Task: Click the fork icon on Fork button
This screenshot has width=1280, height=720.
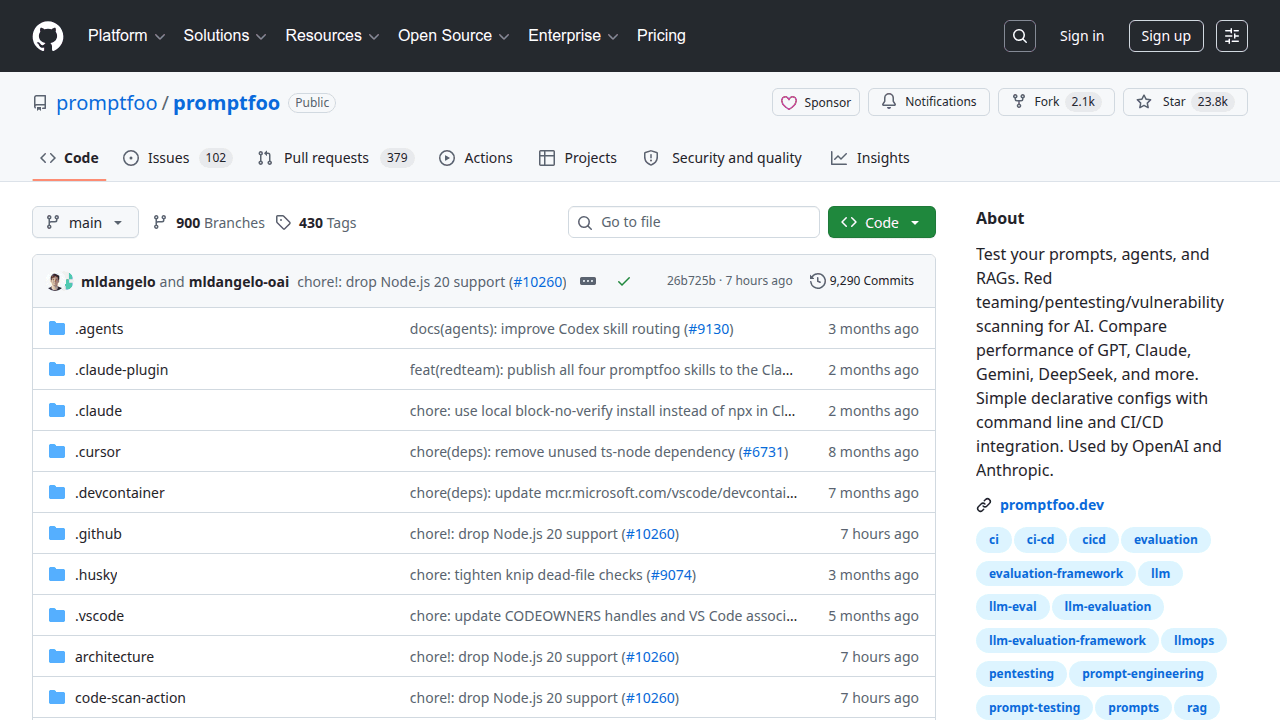Action: 1019,102
